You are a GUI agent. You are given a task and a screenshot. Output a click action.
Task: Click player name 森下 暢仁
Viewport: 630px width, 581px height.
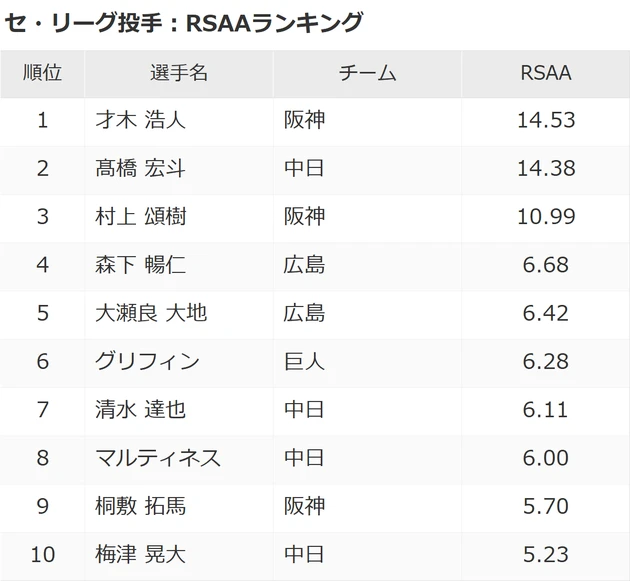tap(141, 265)
